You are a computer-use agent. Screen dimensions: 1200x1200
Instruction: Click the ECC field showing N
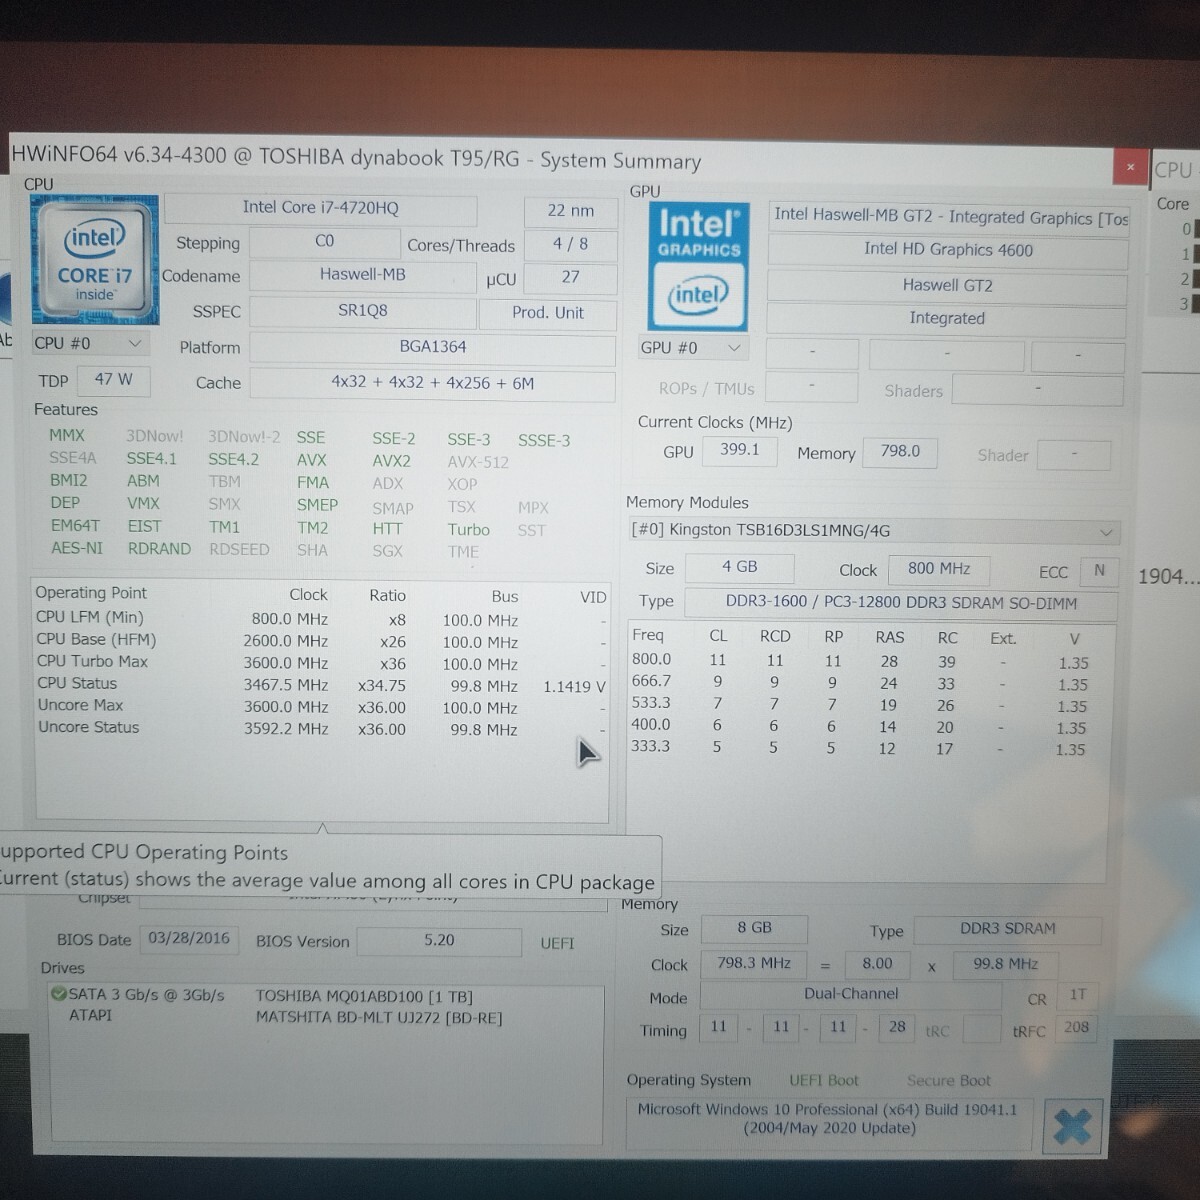coord(1099,572)
